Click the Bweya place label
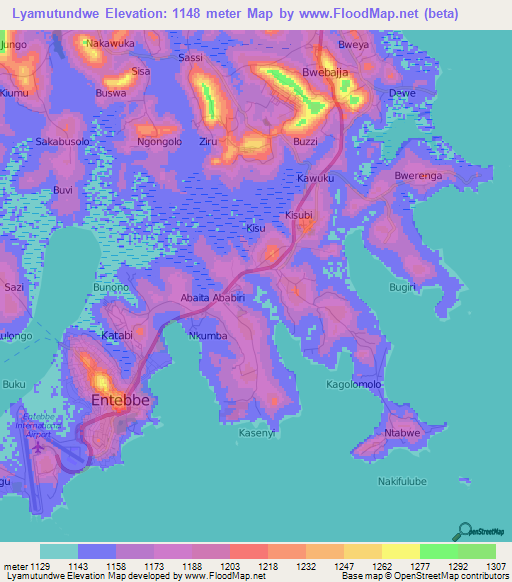The height and width of the screenshot is (582, 512). (353, 45)
